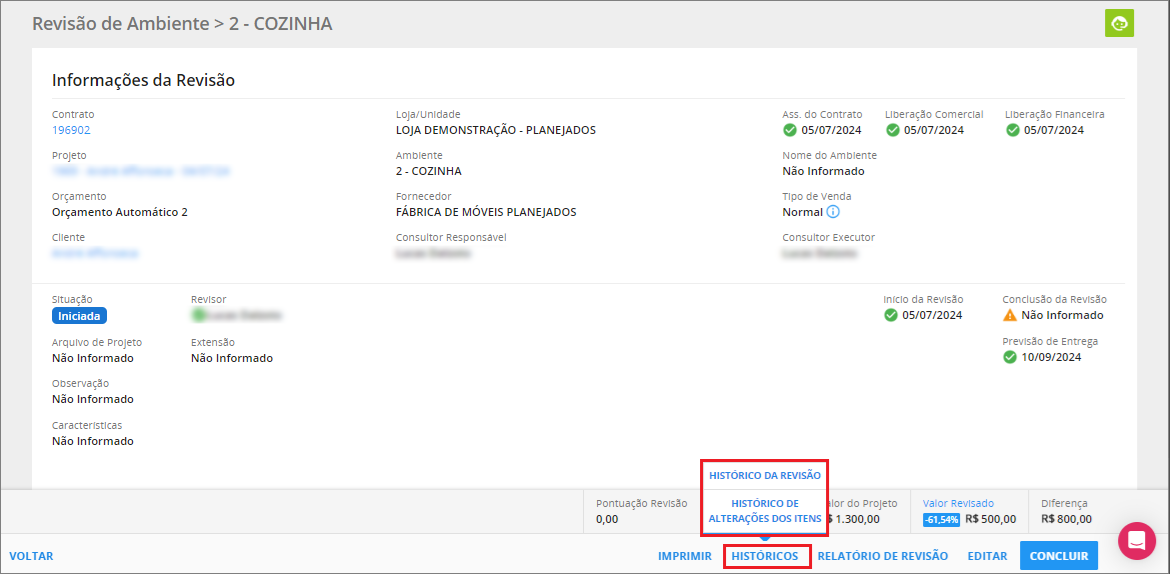Click the Previsão de Entrega date 10/09/2024
1170x574 pixels.
pyautogui.click(x=1051, y=357)
